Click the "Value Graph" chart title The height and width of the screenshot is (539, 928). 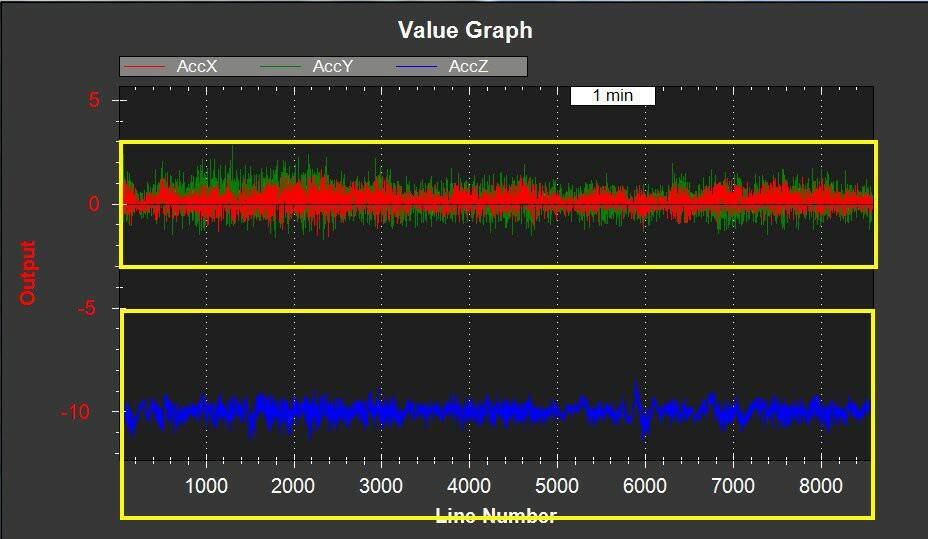465,30
